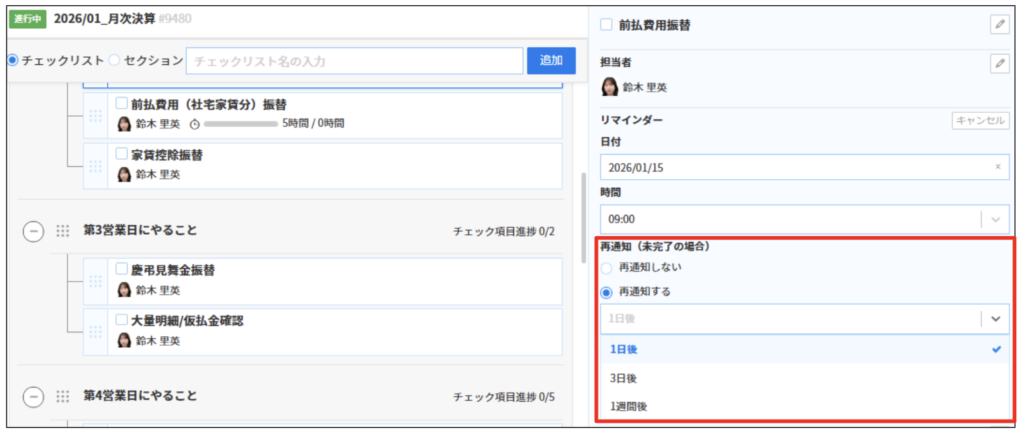Click drag handle beside 慶弔見舞金振替 item
Viewport: 1024px width, 435px height.
(x=96, y=280)
